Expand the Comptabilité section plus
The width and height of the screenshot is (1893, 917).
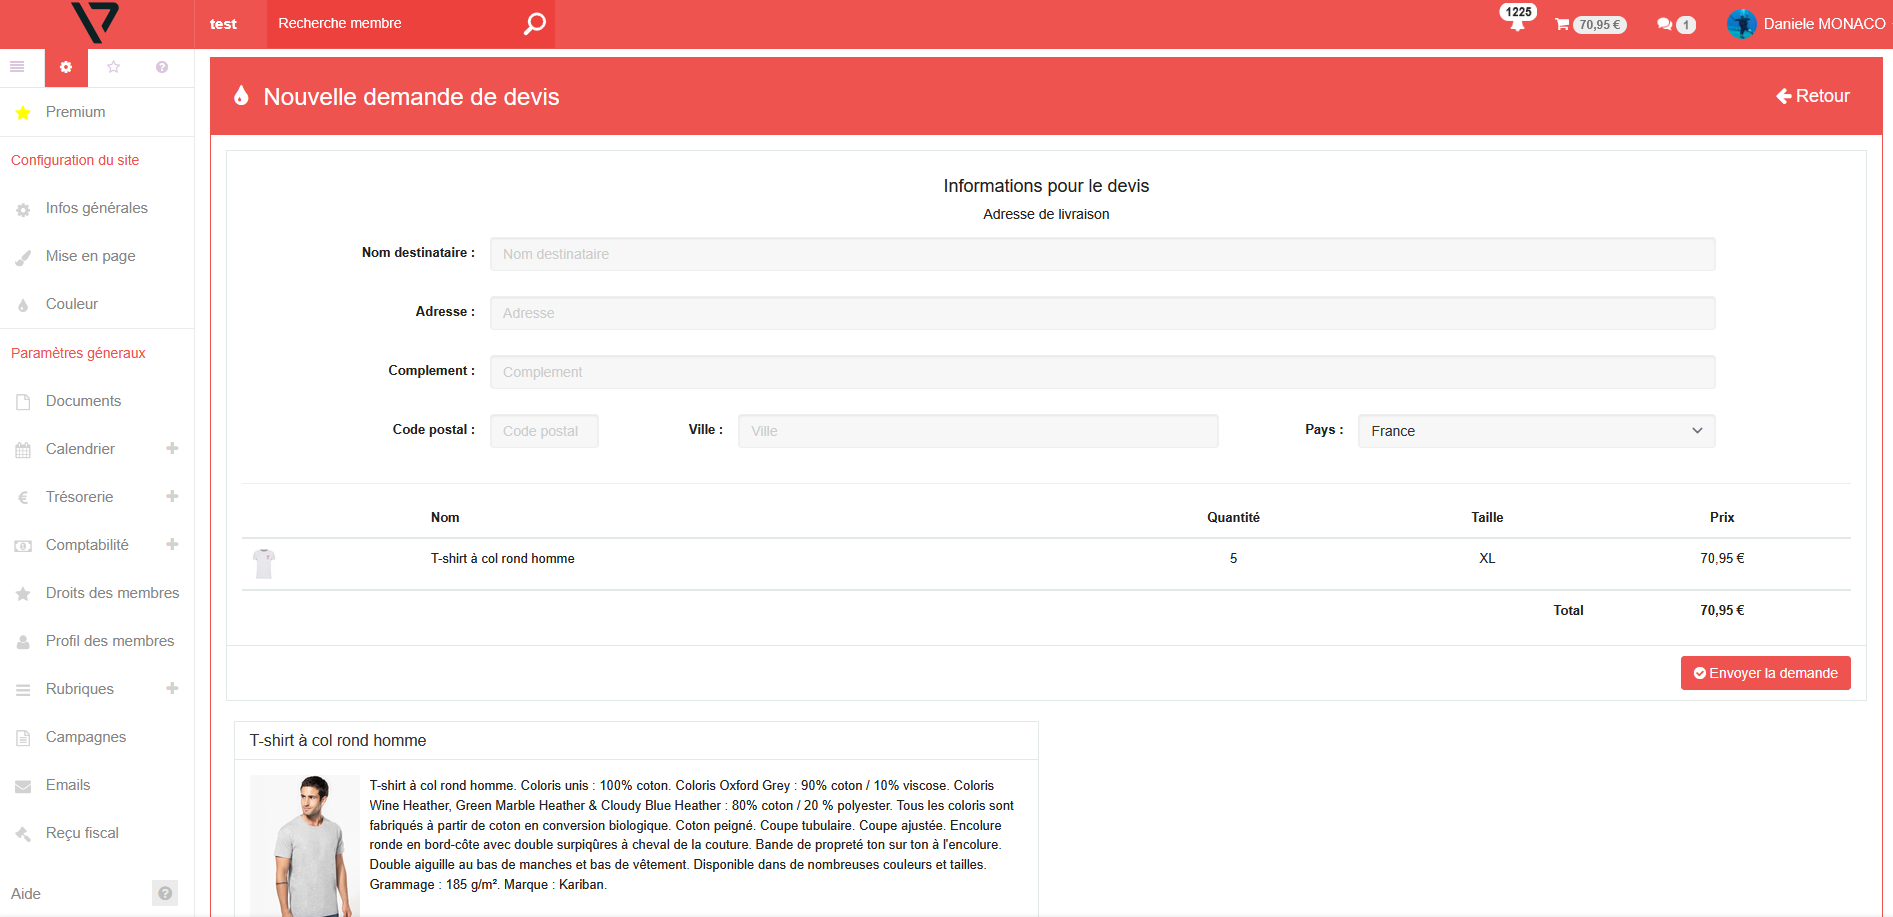click(x=172, y=544)
